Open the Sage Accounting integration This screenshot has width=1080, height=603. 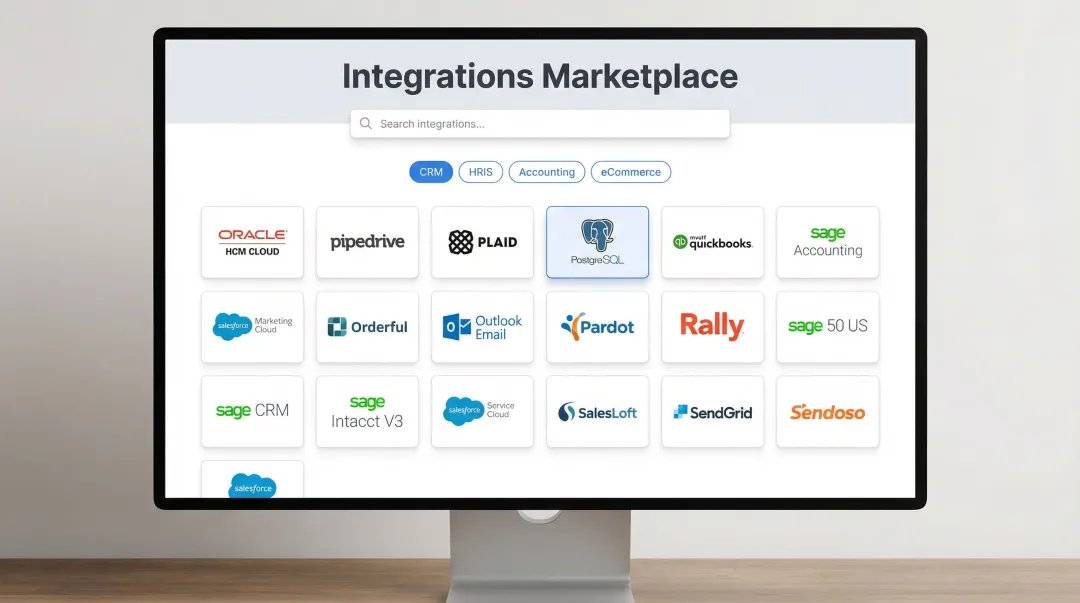point(827,242)
